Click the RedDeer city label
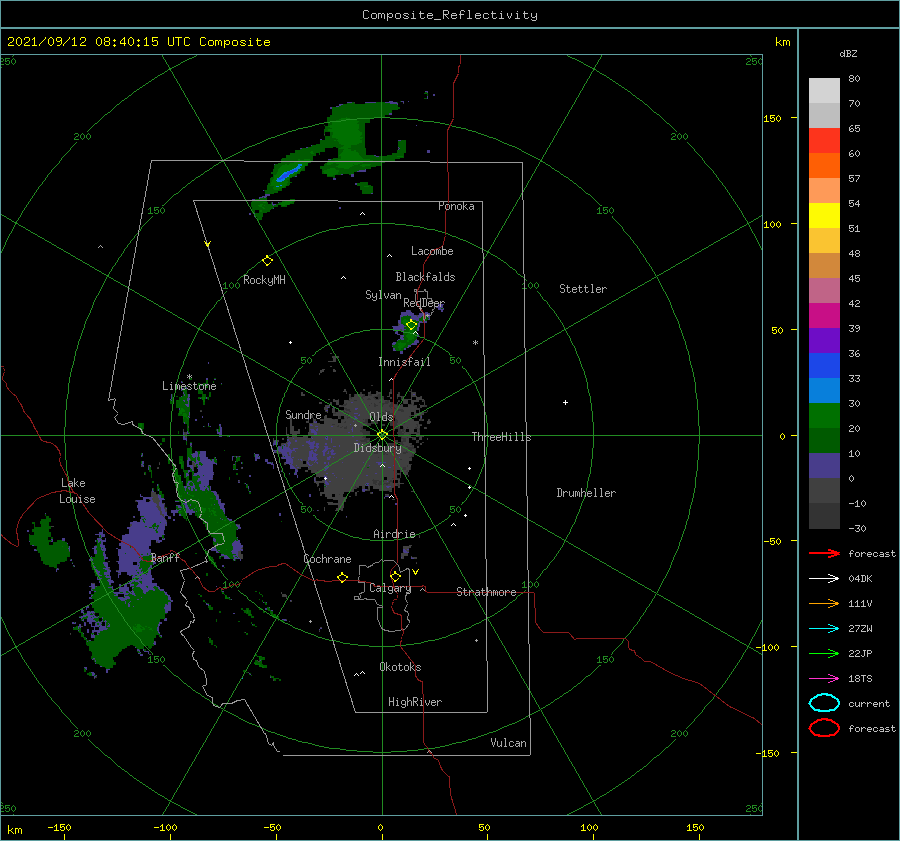The width and height of the screenshot is (900, 841). [424, 303]
